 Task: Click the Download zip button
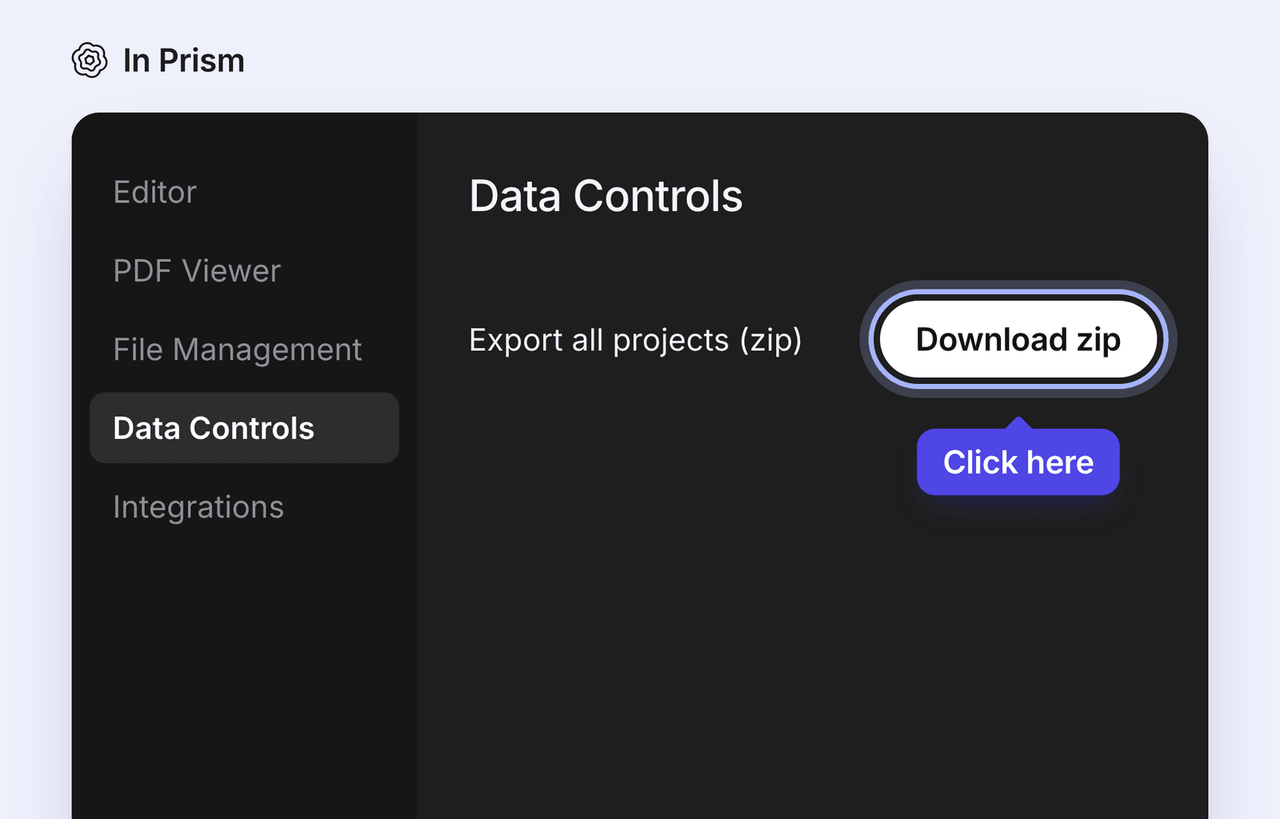click(1018, 339)
